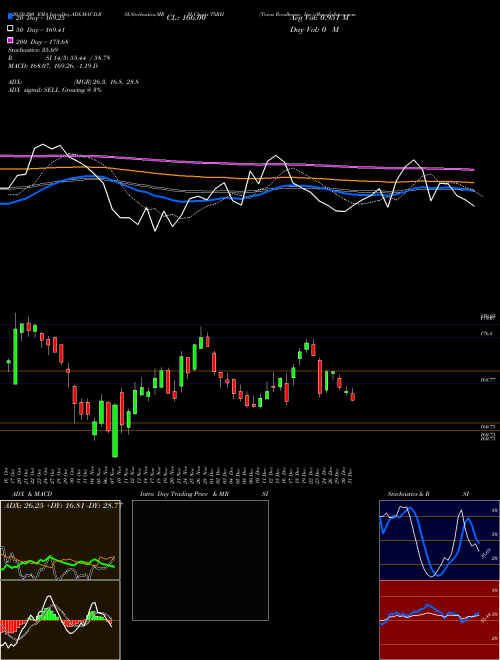Open the red RSI mini chart

tap(439, 620)
